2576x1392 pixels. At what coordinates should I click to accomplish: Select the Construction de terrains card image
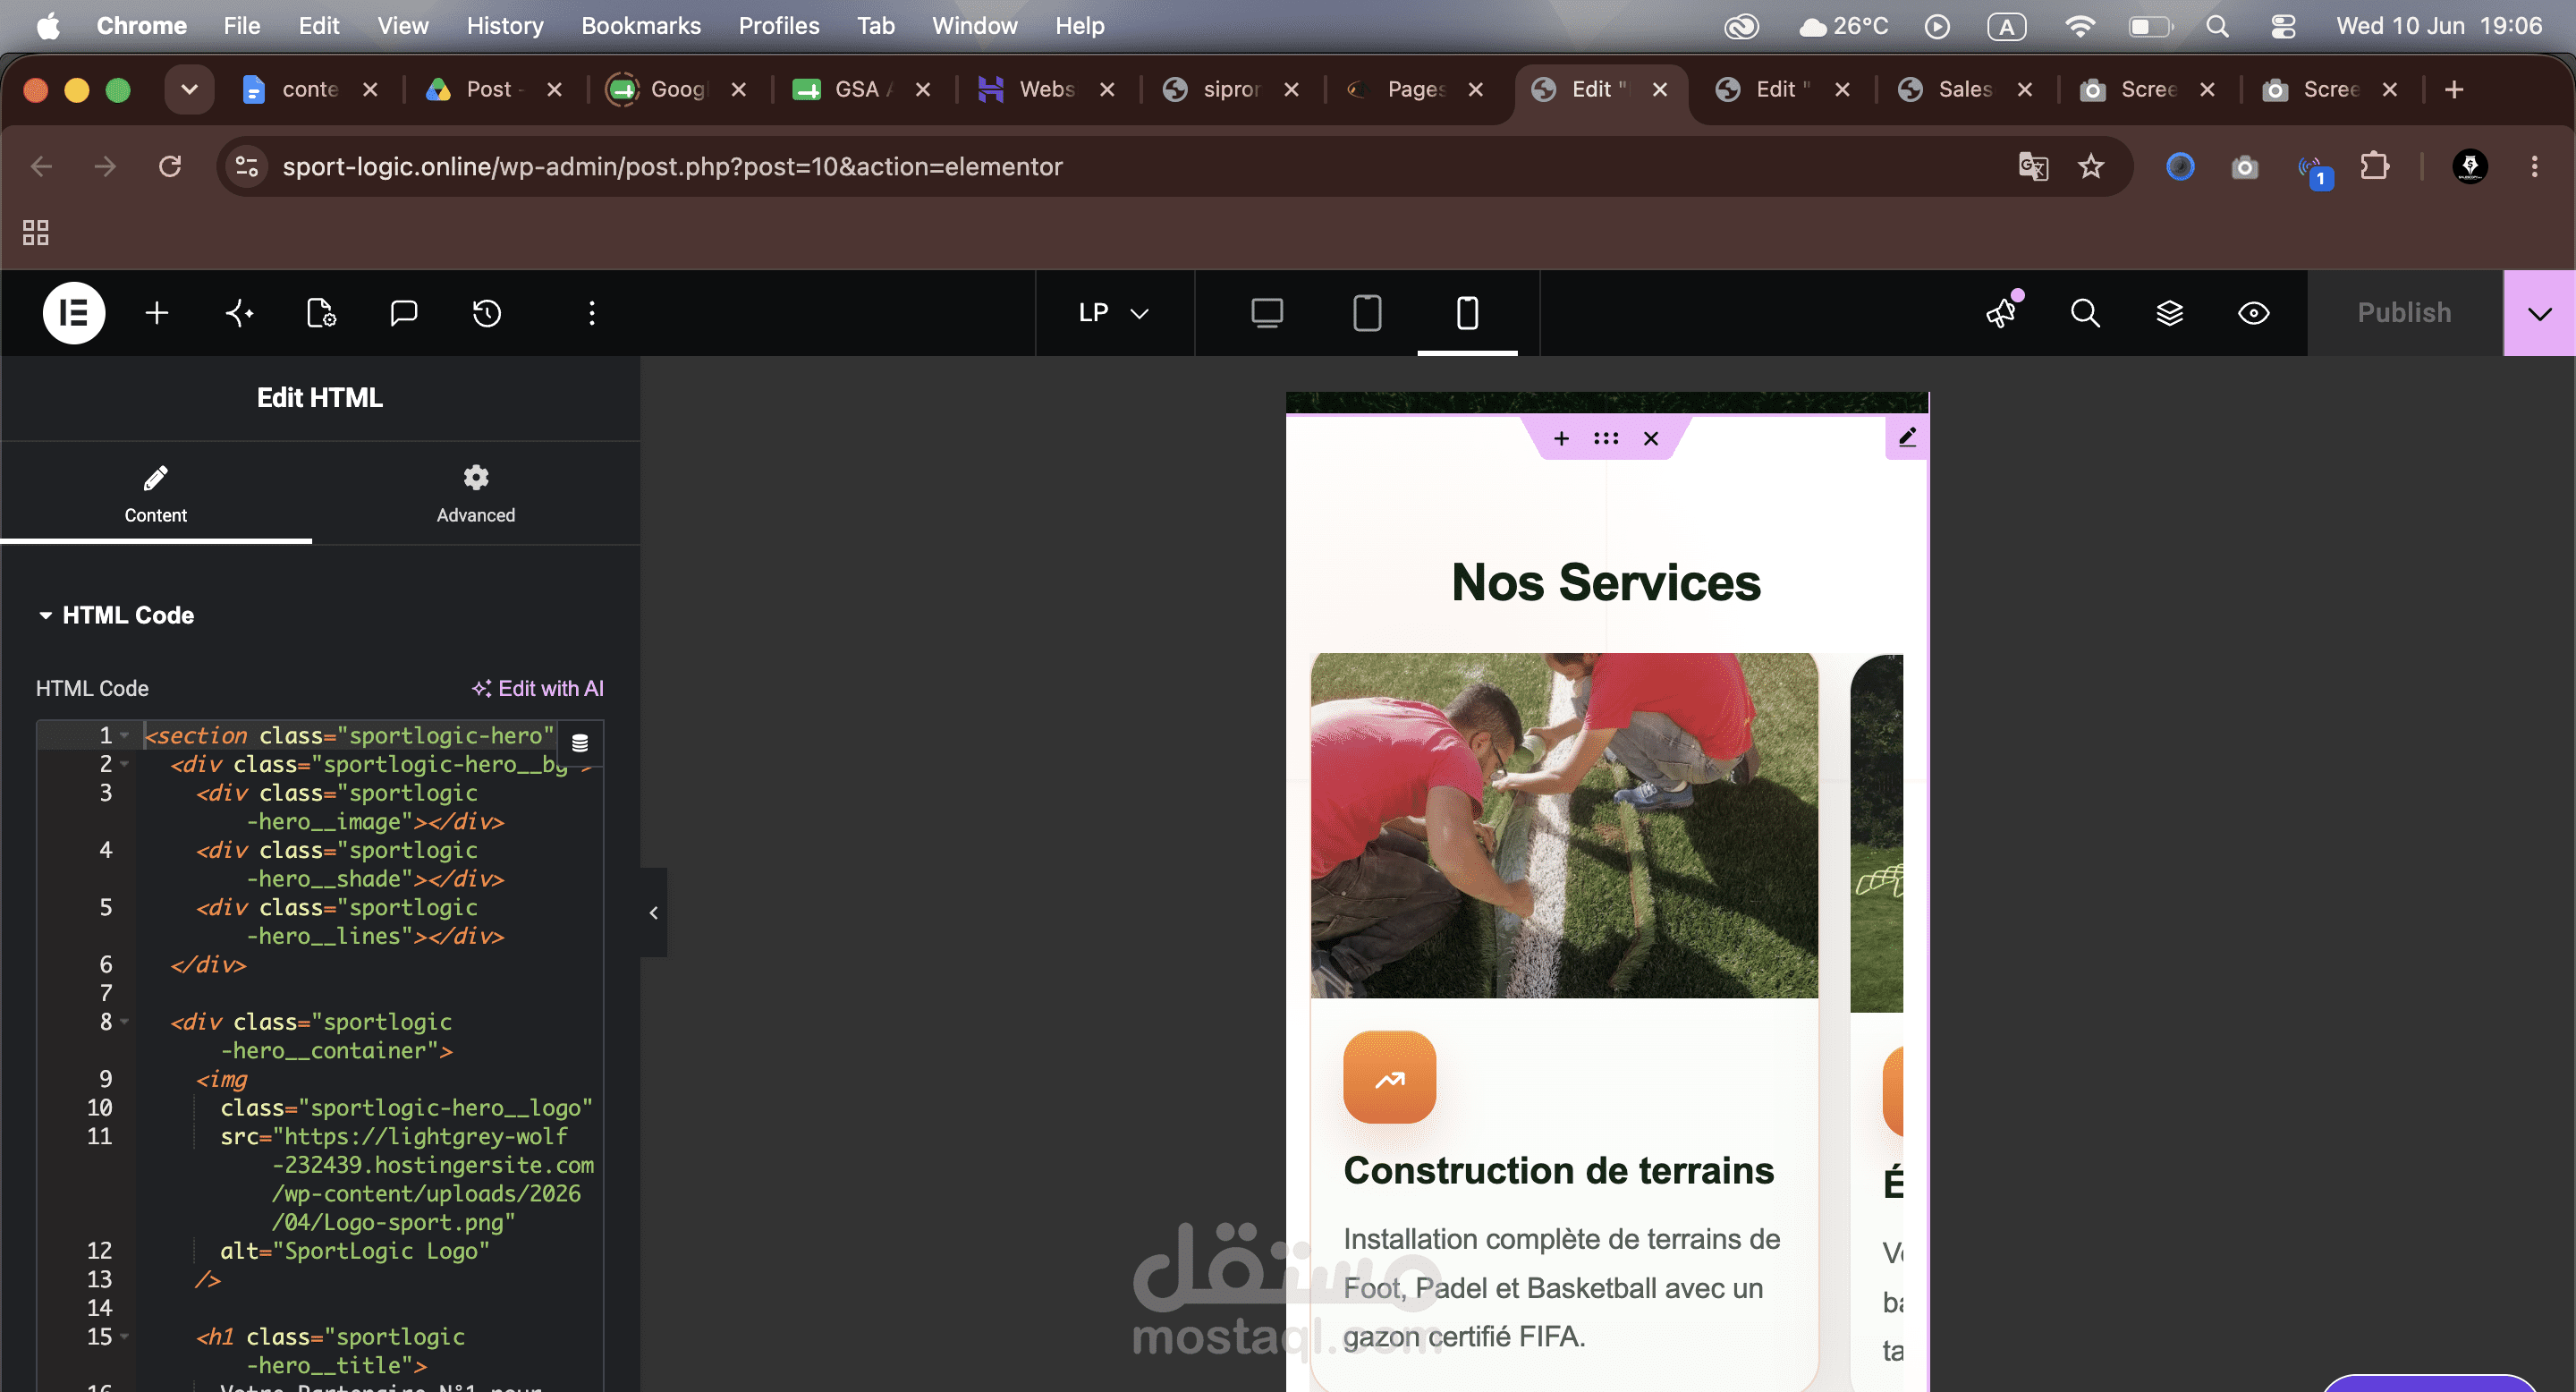click(1564, 825)
